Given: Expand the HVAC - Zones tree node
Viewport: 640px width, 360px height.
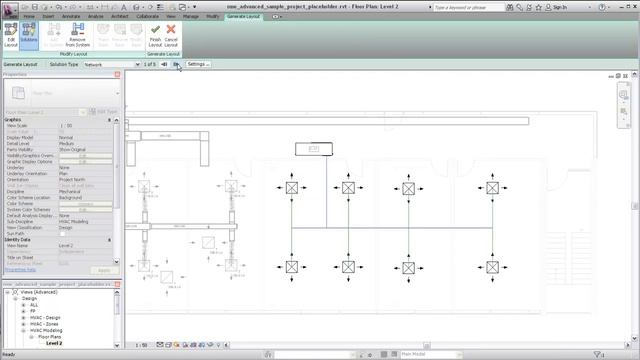Looking at the screenshot, I should 23,324.
